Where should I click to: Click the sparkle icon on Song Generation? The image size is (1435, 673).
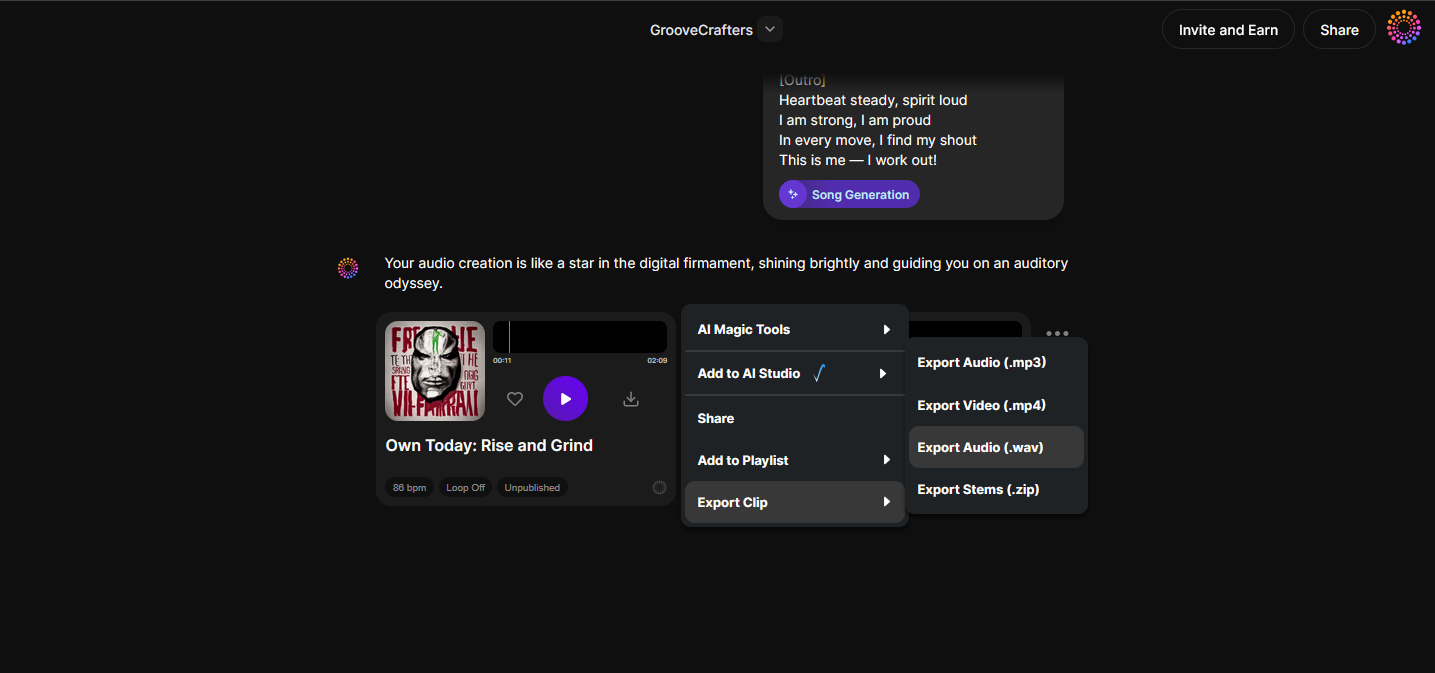(793, 194)
